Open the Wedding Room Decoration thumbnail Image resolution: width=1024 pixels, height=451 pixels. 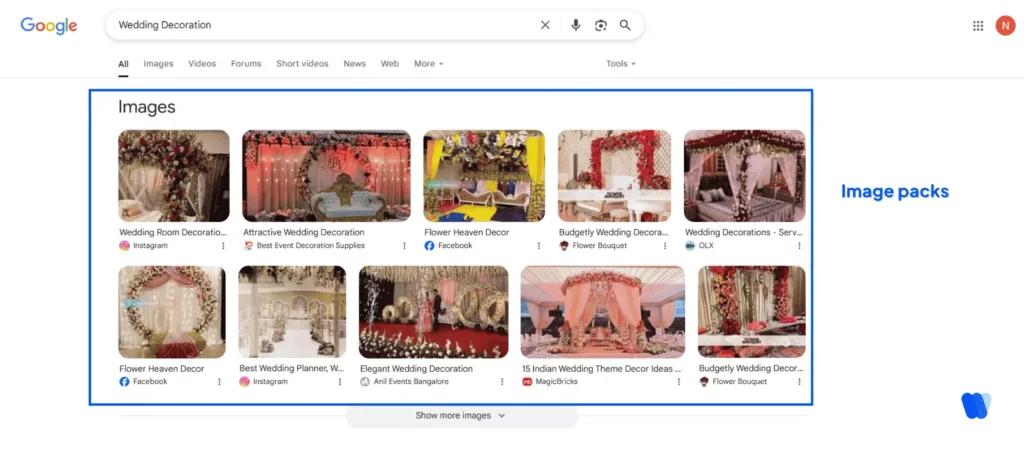174,176
